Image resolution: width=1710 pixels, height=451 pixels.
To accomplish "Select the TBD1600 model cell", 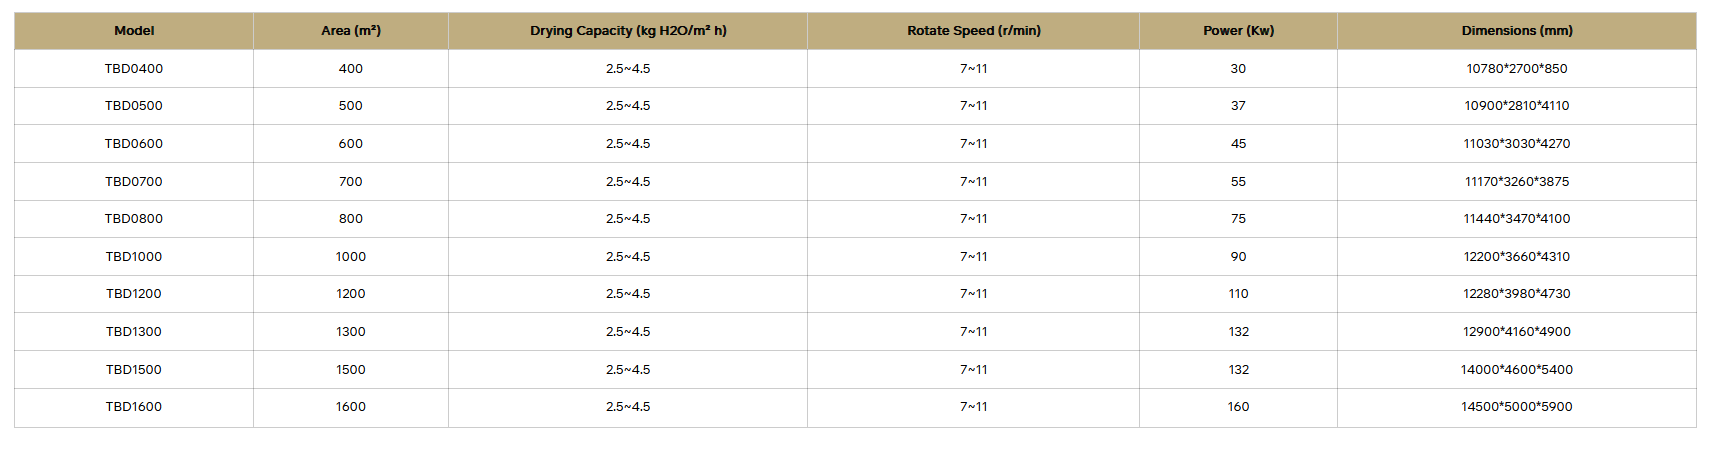I will (x=134, y=407).
